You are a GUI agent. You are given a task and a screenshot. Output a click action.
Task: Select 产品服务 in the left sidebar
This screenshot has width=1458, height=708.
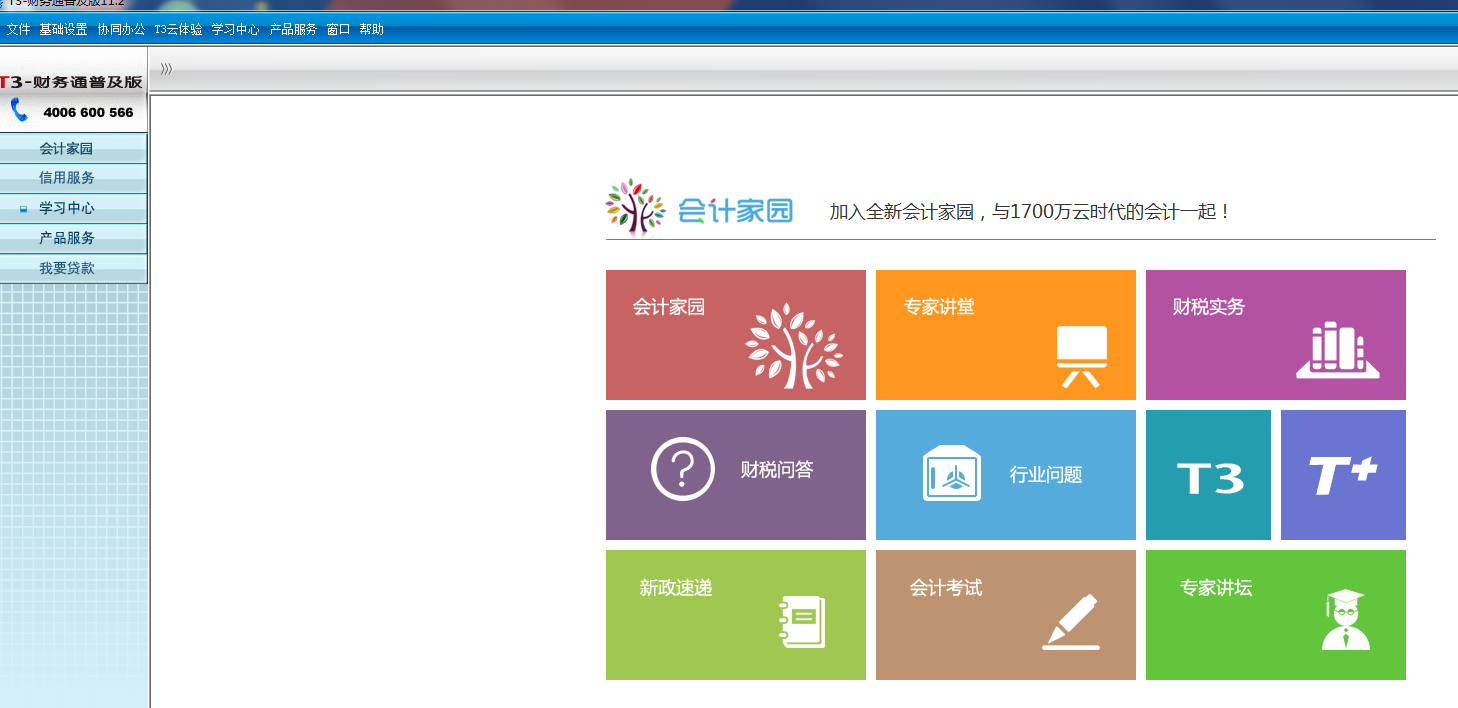pos(74,238)
